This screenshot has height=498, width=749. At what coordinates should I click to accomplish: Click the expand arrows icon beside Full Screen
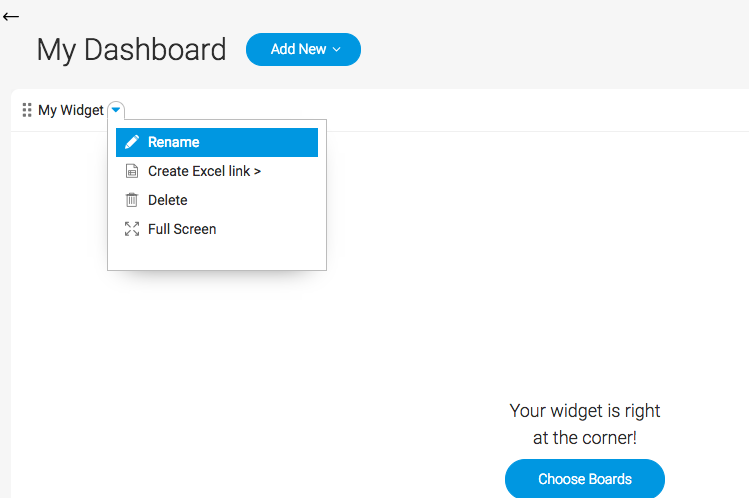coord(132,229)
